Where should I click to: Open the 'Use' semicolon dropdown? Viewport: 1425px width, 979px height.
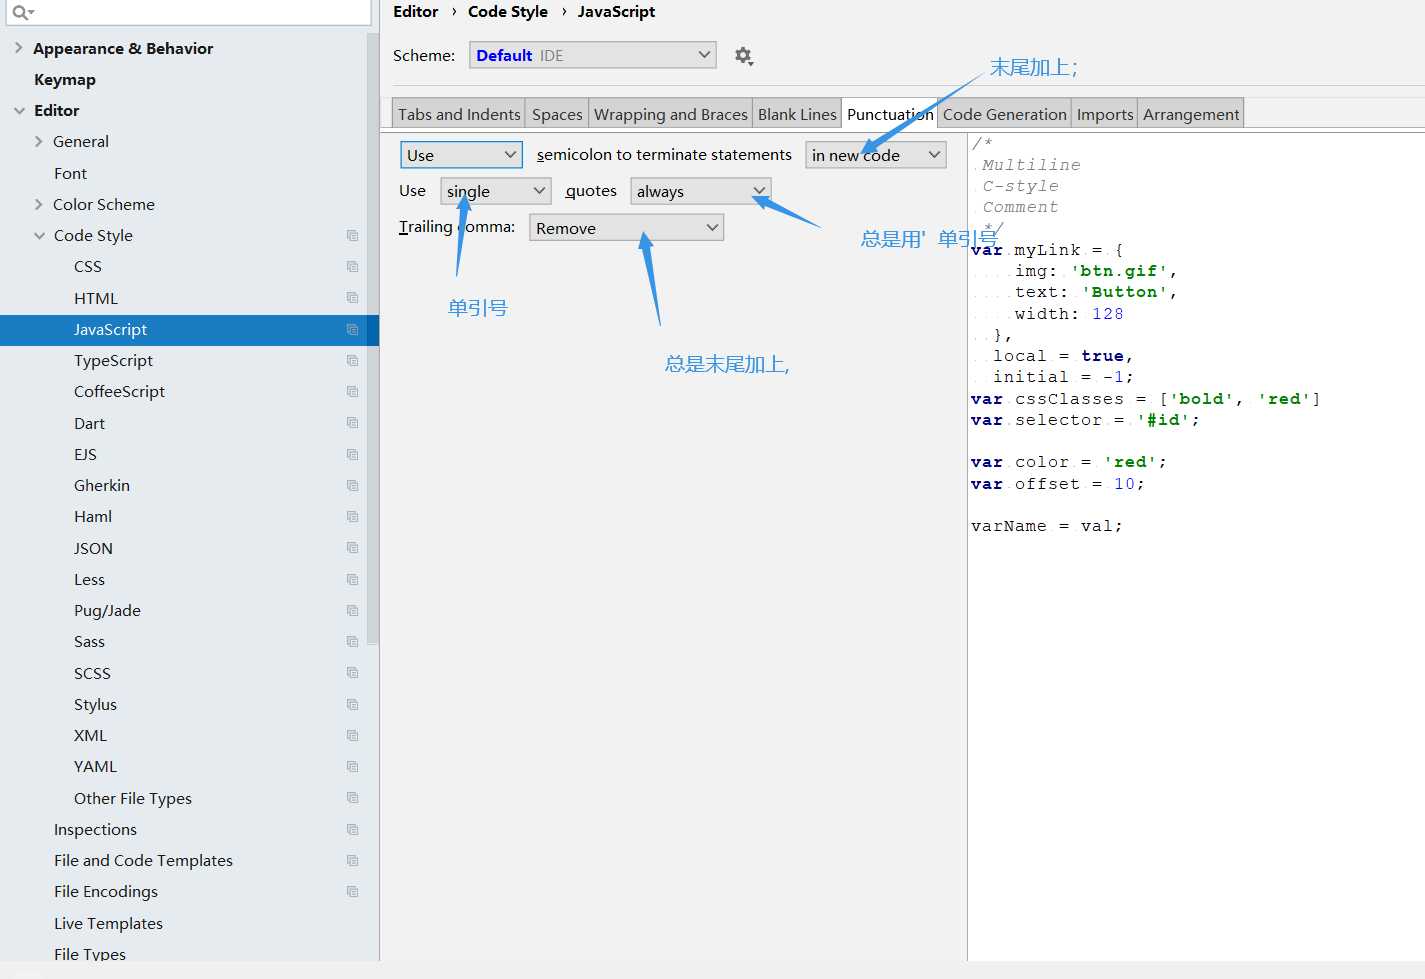click(x=462, y=155)
